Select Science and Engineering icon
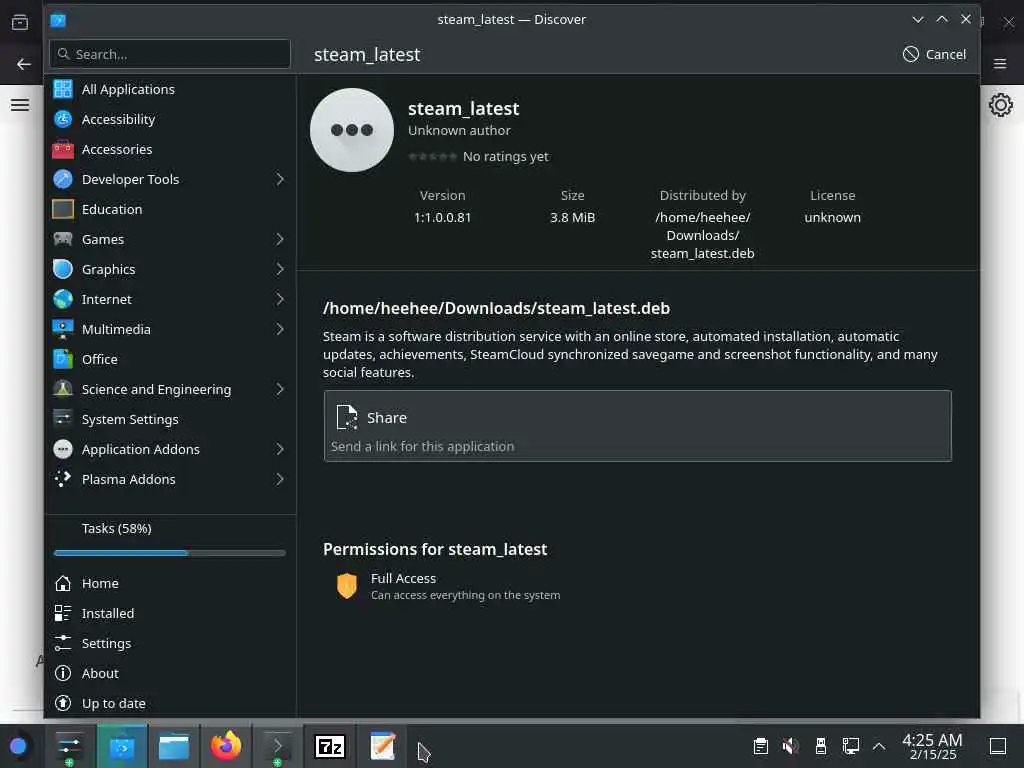Screen dimensions: 1024x768 coord(63,389)
